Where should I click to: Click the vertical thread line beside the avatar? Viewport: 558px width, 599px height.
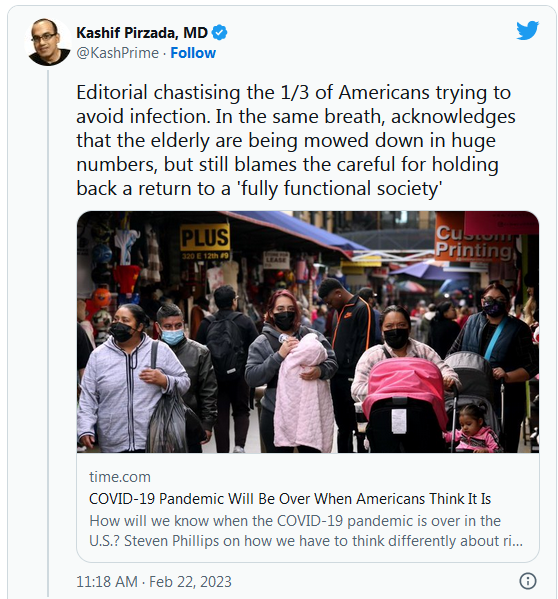tap(49, 332)
